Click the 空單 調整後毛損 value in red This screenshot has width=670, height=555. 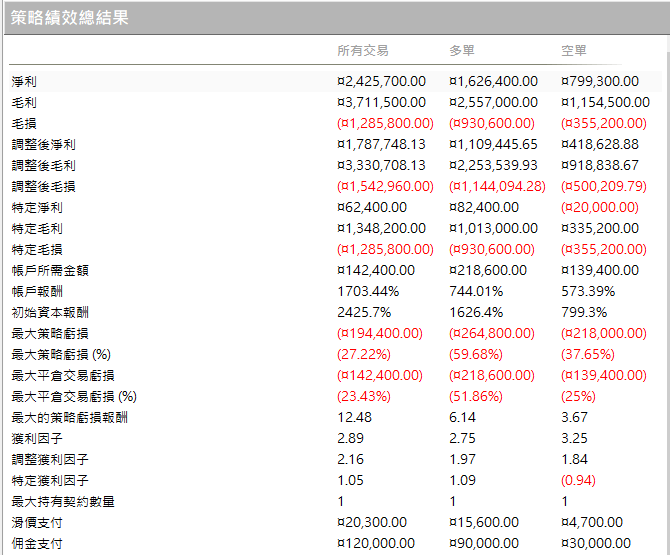tap(606, 186)
